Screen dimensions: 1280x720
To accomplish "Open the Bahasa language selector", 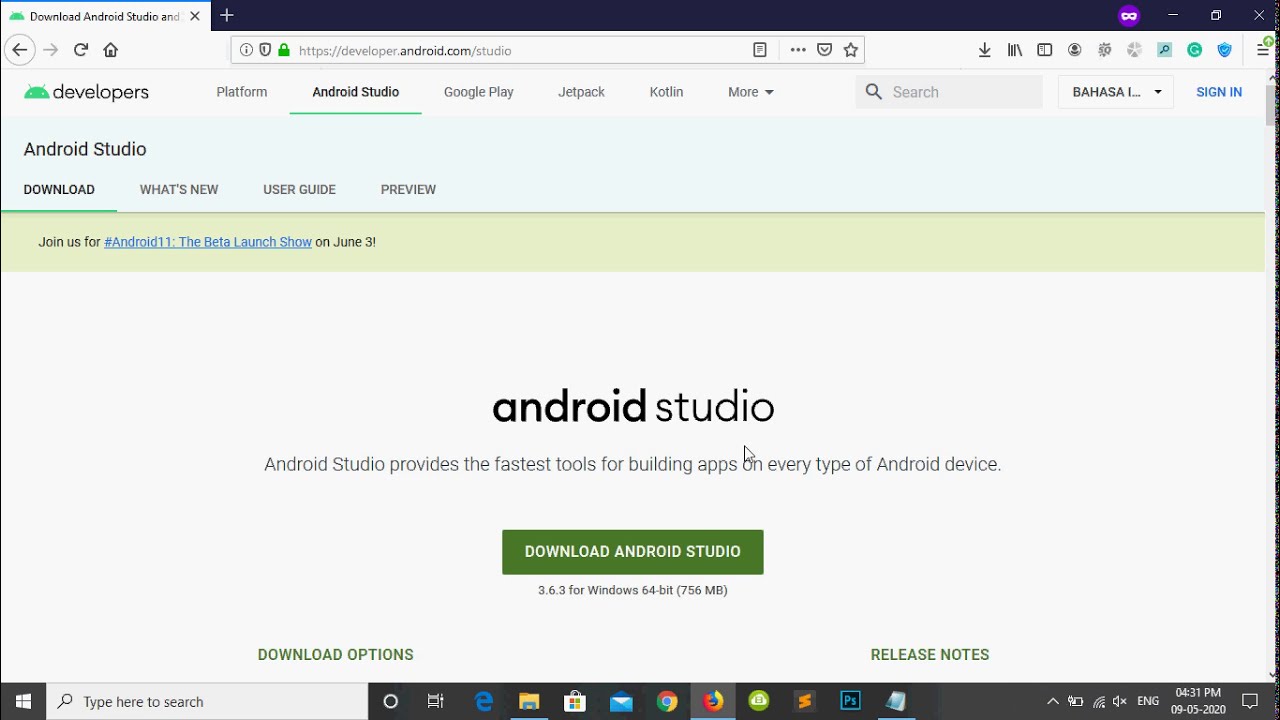I will 1116,92.
